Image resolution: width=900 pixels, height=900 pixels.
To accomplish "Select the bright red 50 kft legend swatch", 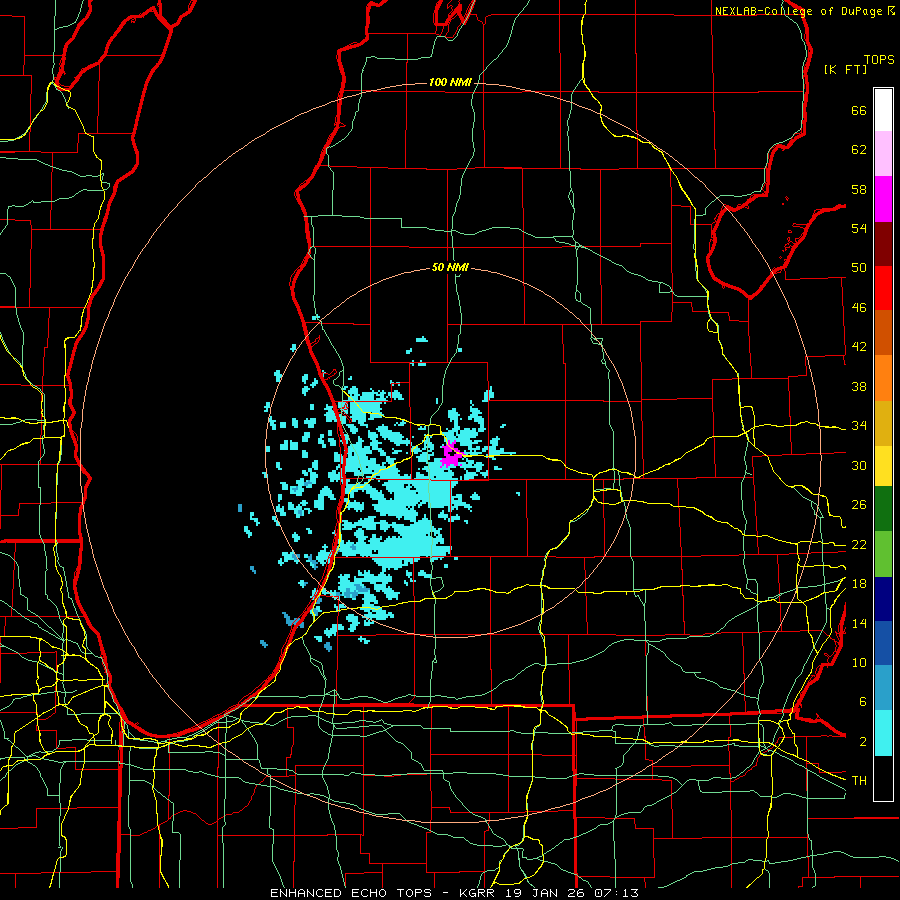I will [883, 288].
